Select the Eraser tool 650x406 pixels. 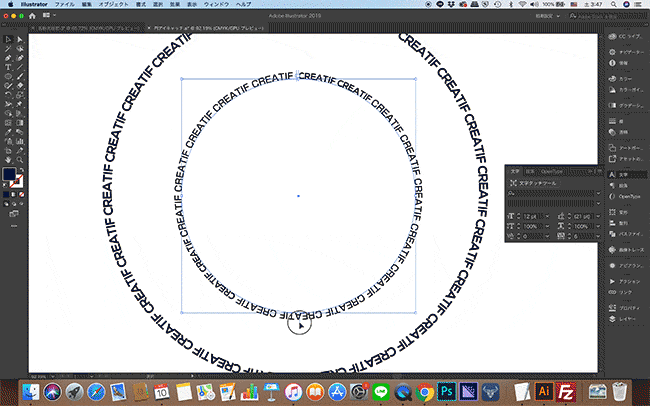click(19, 86)
